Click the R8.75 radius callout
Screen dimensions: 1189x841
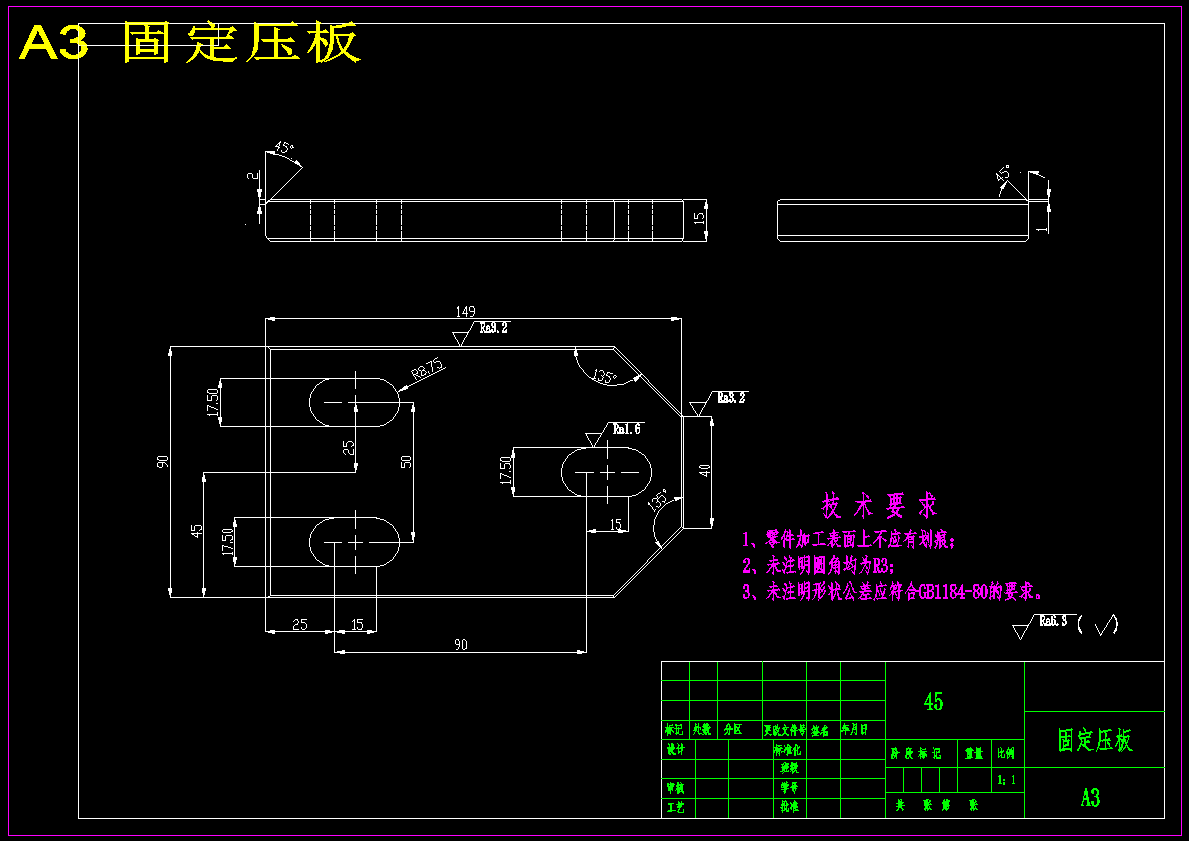tap(427, 369)
